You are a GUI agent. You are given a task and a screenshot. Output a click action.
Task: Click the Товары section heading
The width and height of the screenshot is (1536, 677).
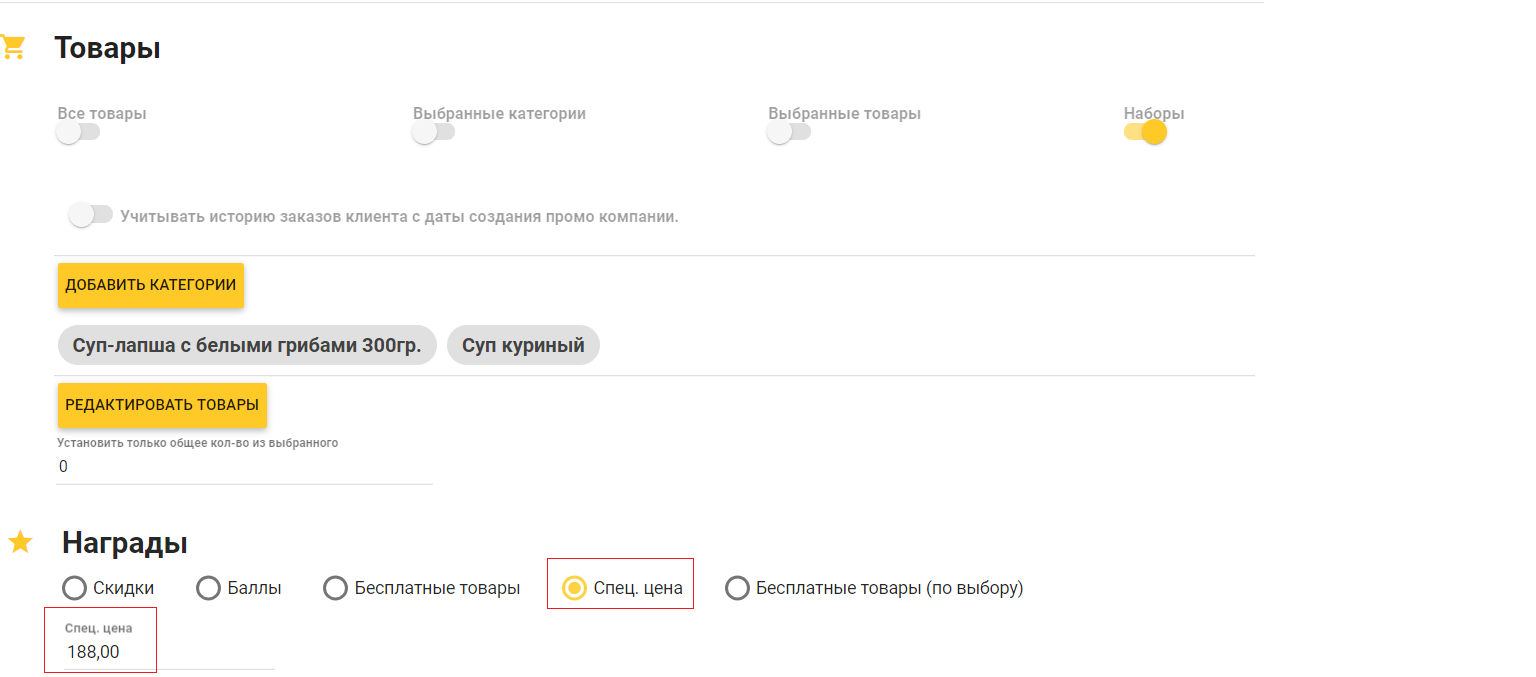pyautogui.click(x=107, y=47)
